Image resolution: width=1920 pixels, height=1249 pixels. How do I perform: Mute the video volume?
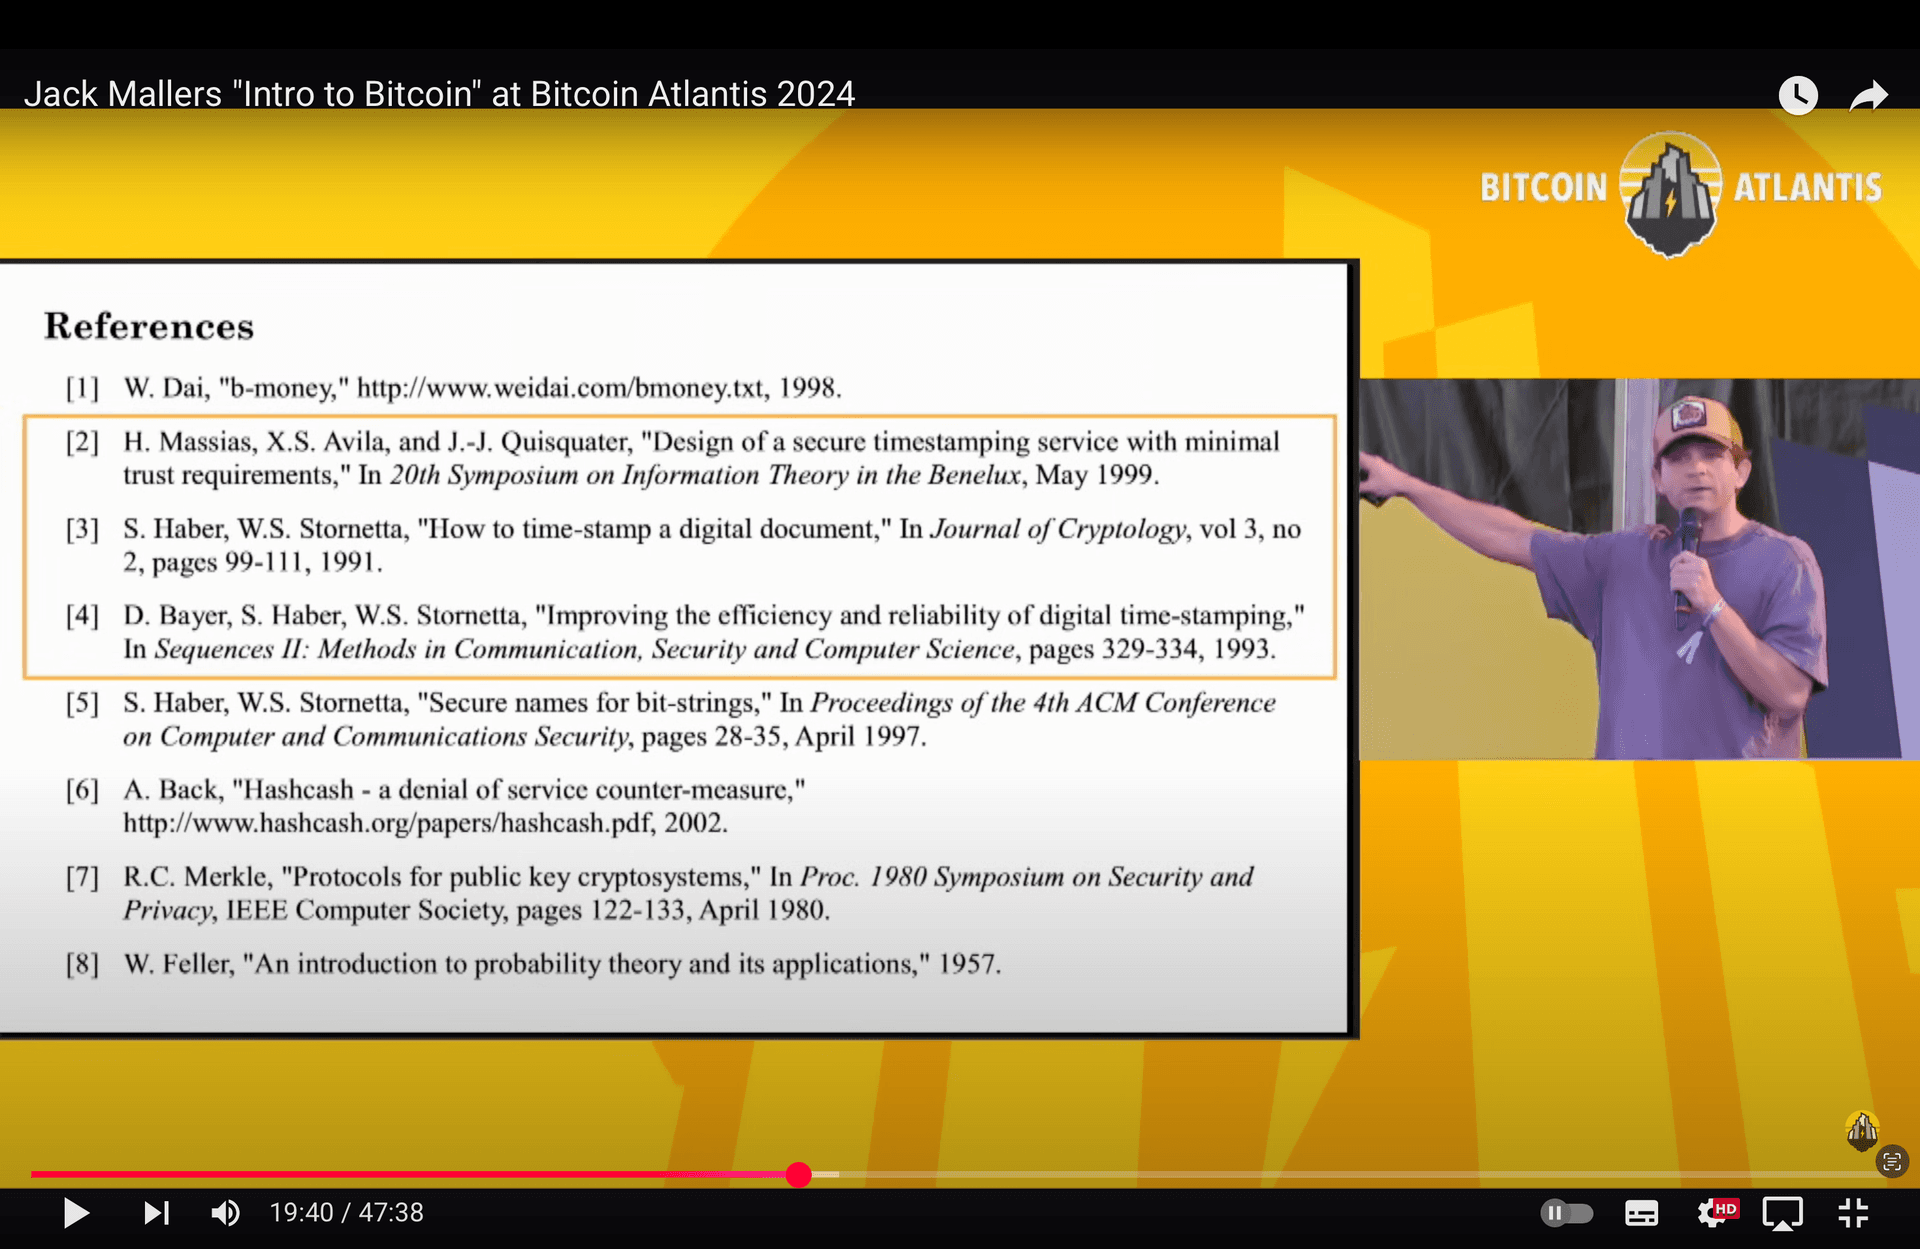point(225,1213)
